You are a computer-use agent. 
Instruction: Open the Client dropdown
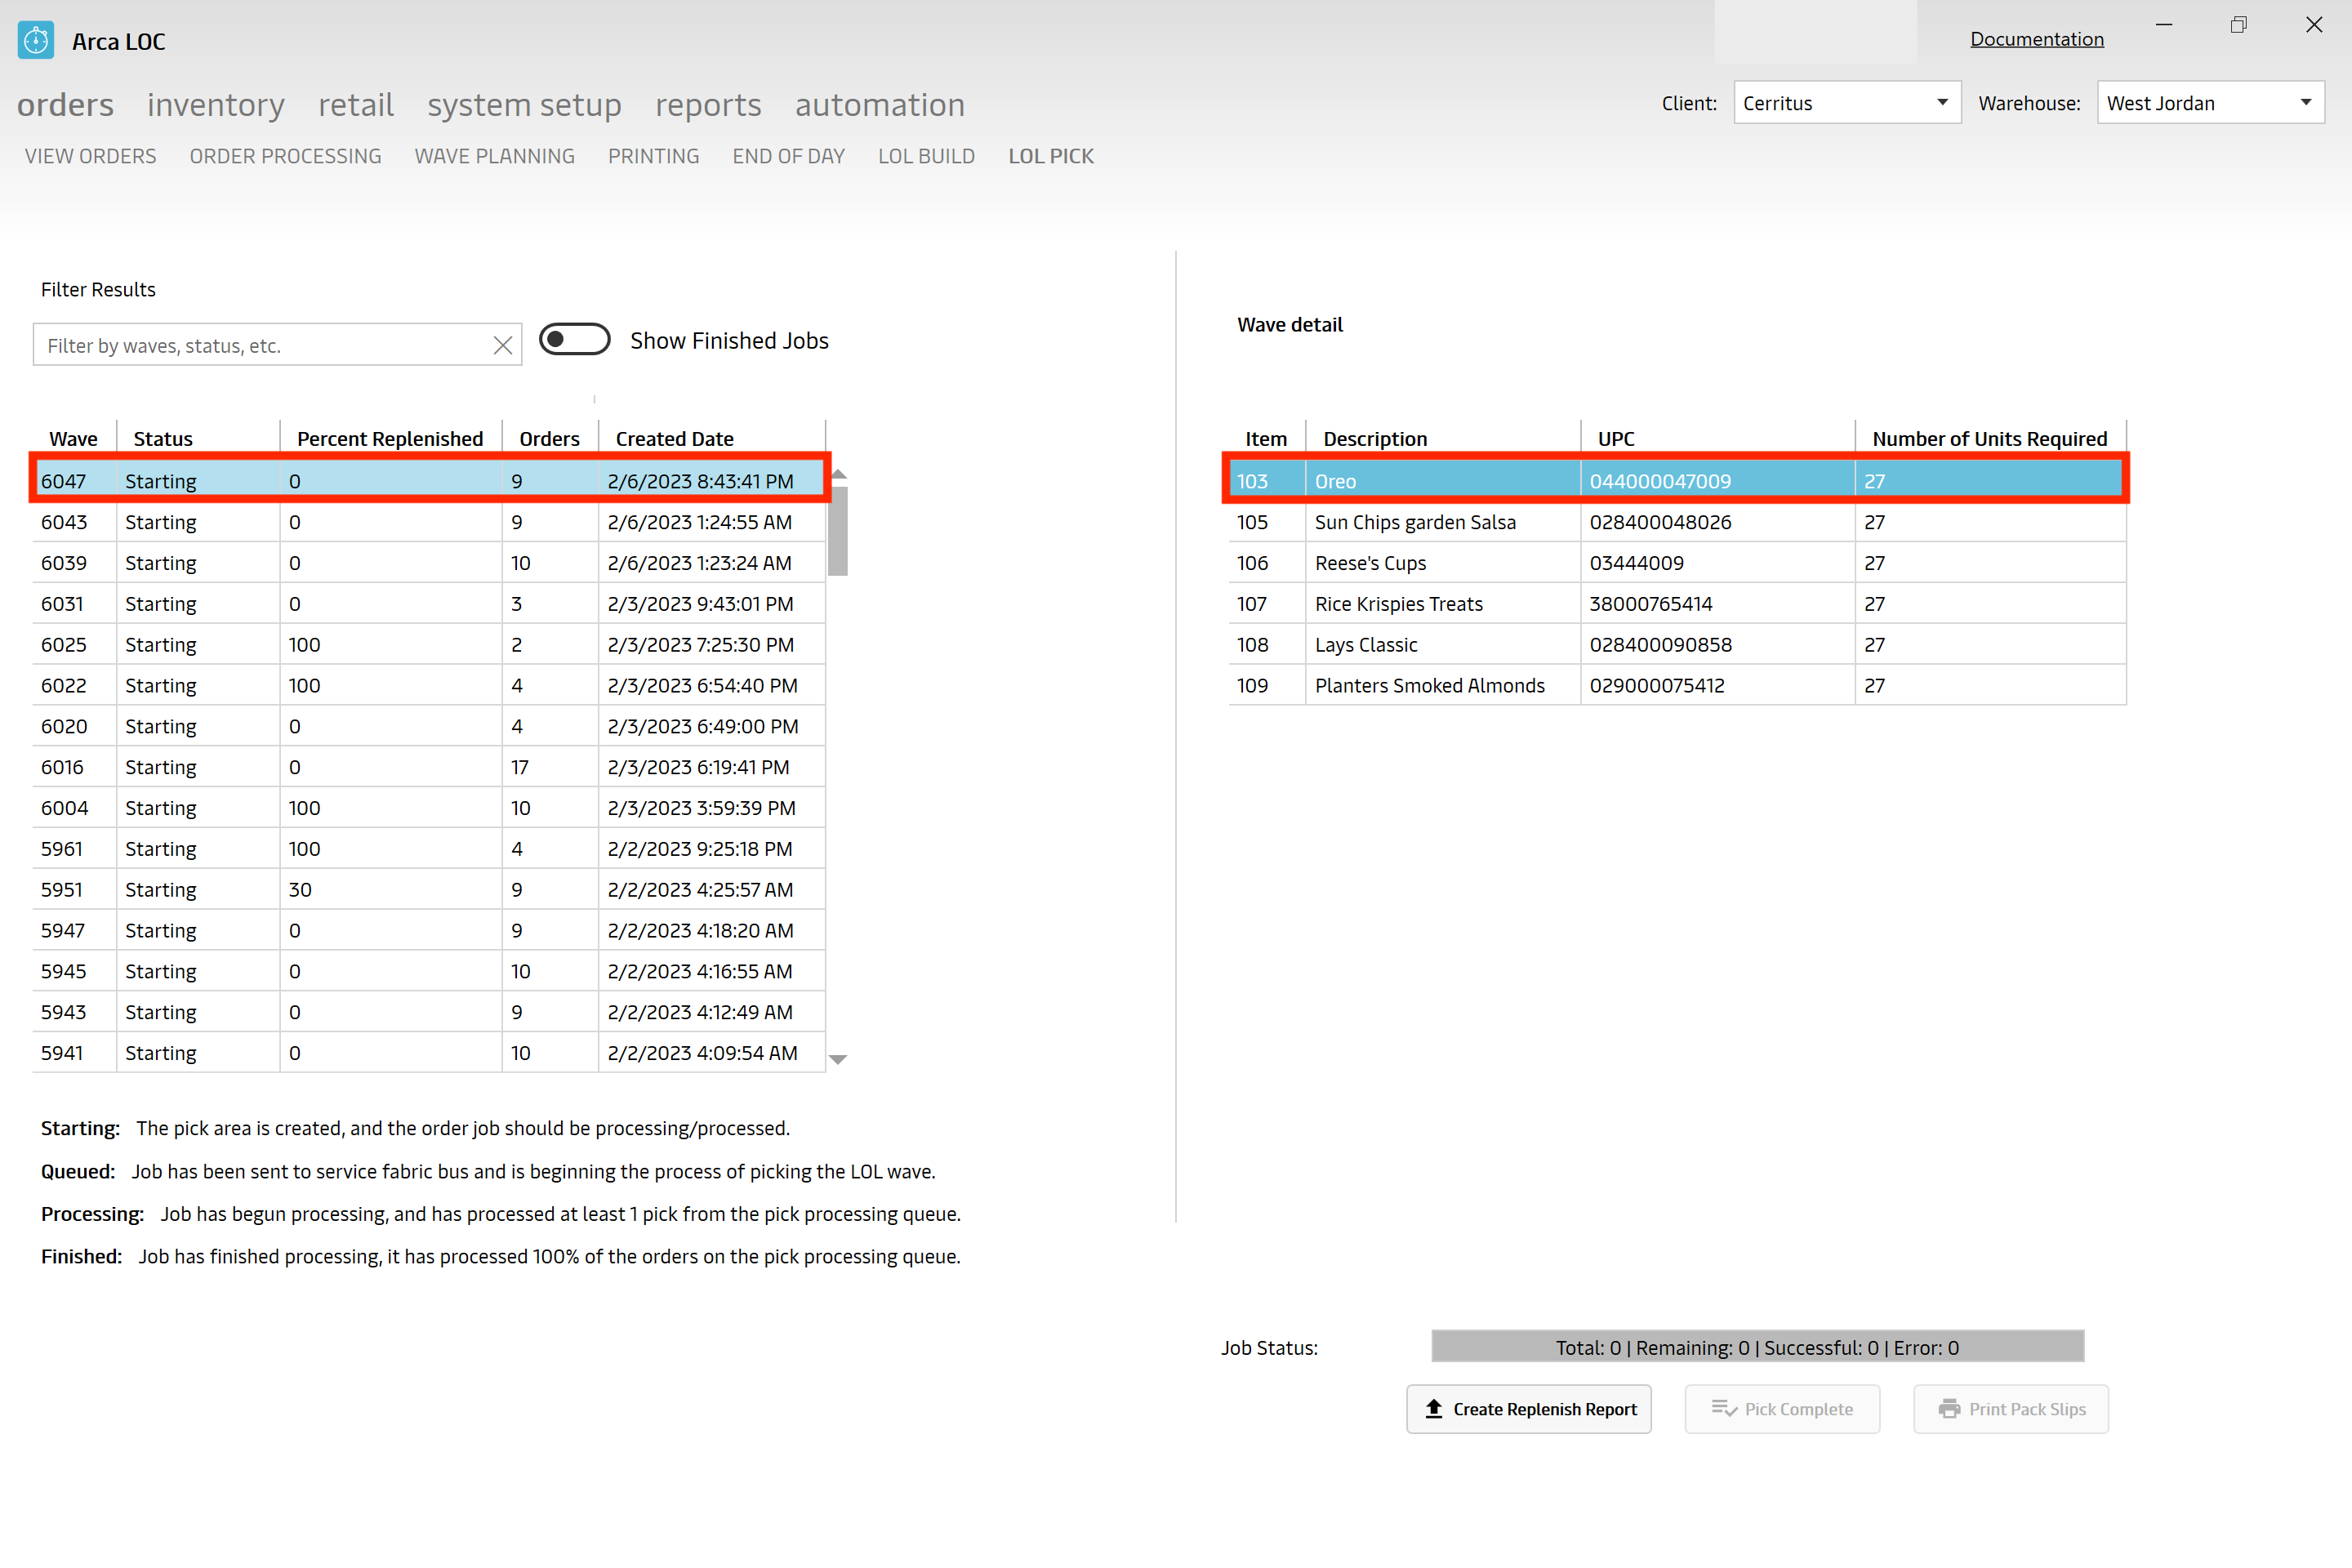click(x=1847, y=103)
